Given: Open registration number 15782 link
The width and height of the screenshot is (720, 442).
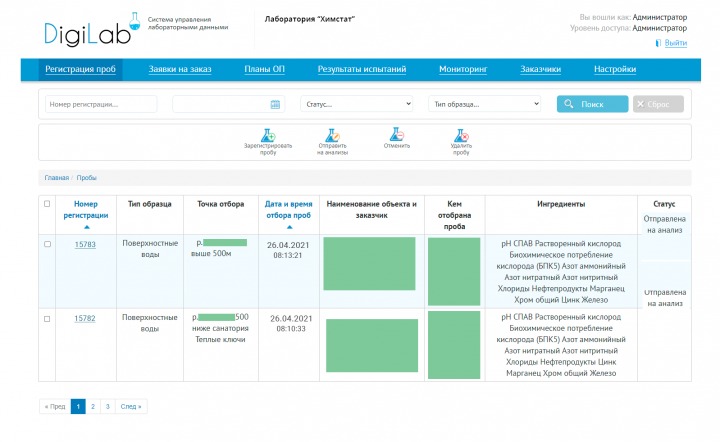Looking at the screenshot, I should click(x=85, y=318).
